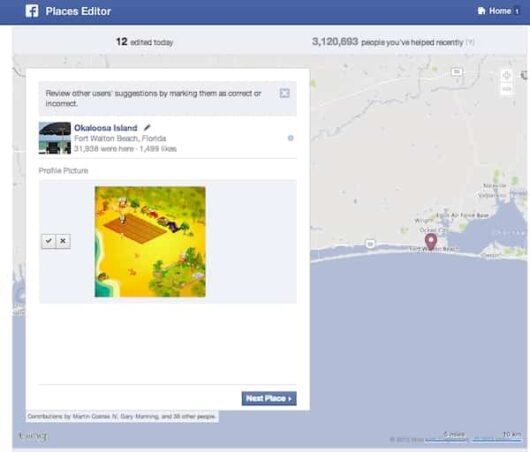530x452 pixels.
Task: Open the help question mark beside people helped
Action: [470, 43]
